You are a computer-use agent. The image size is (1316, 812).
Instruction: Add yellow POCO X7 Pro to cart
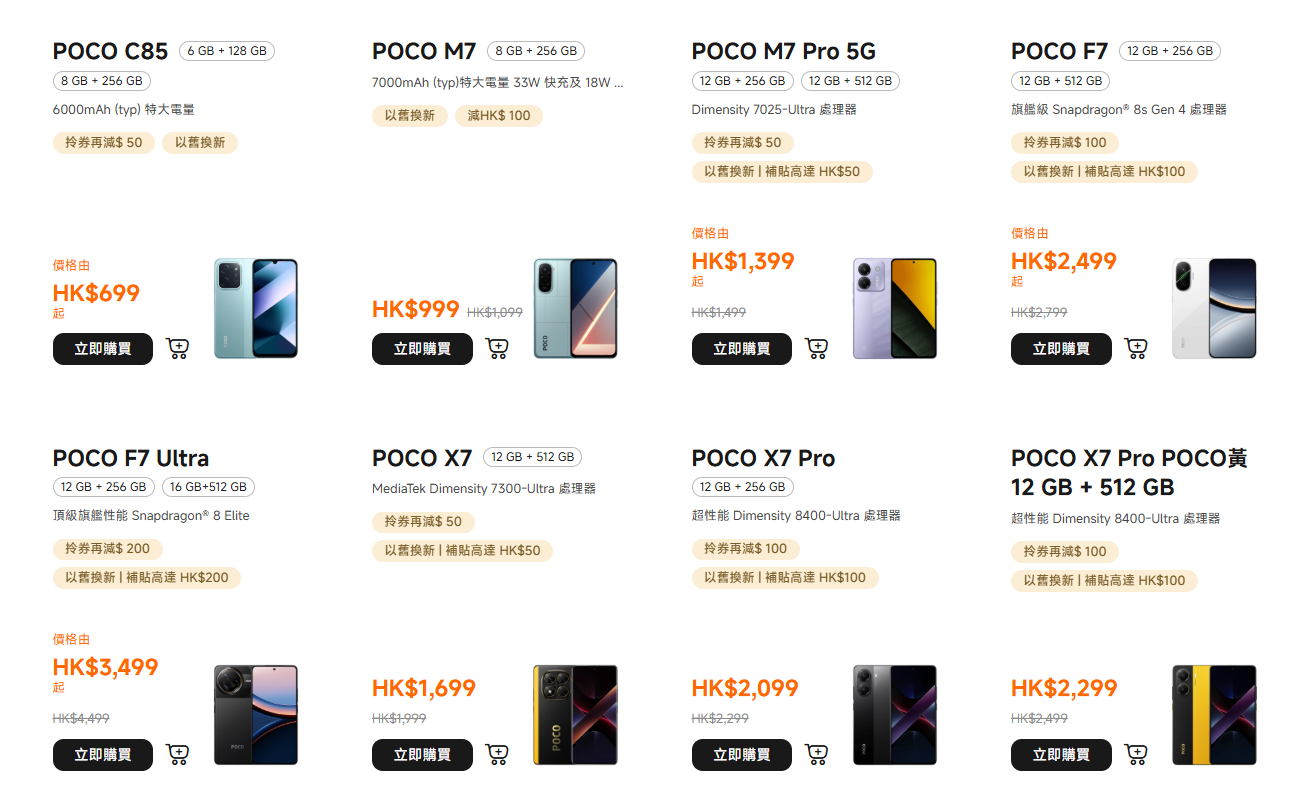1136,755
